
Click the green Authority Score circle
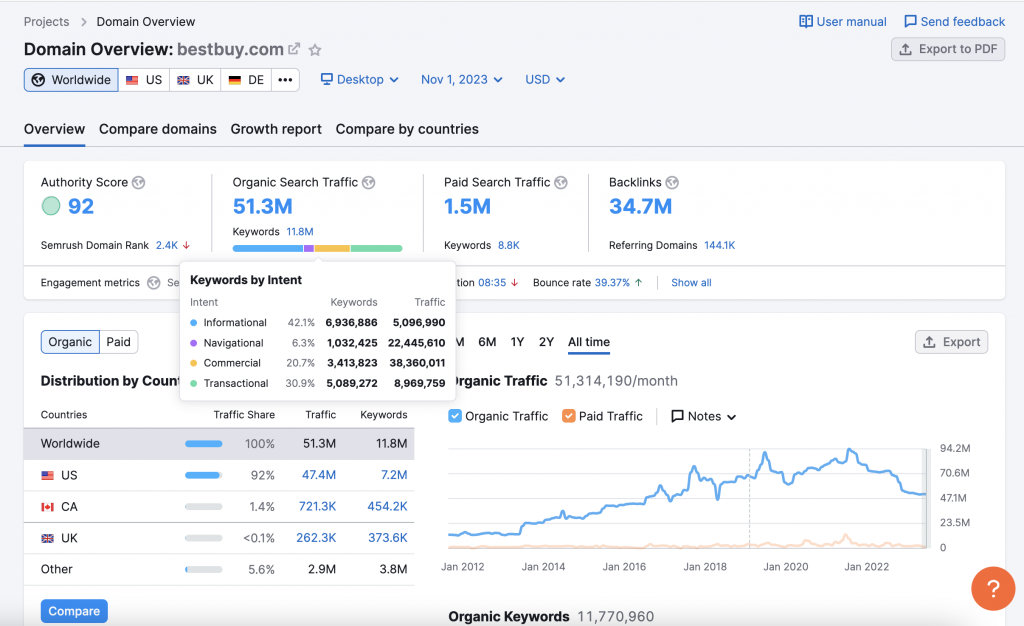coord(51,206)
